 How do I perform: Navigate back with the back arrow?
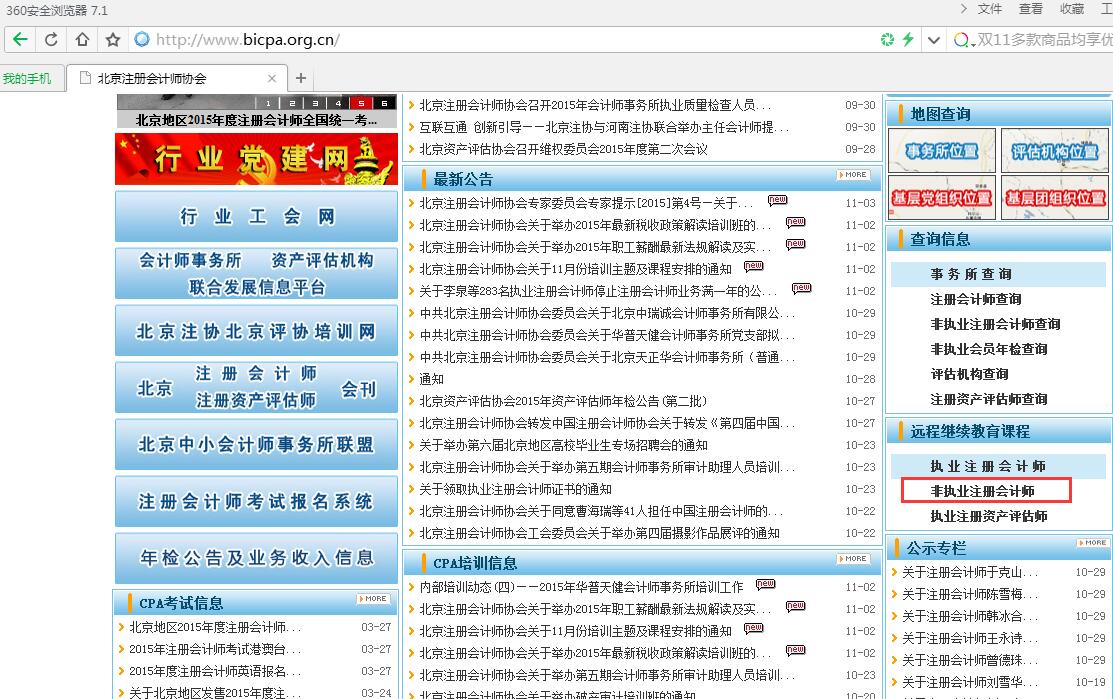coord(20,40)
